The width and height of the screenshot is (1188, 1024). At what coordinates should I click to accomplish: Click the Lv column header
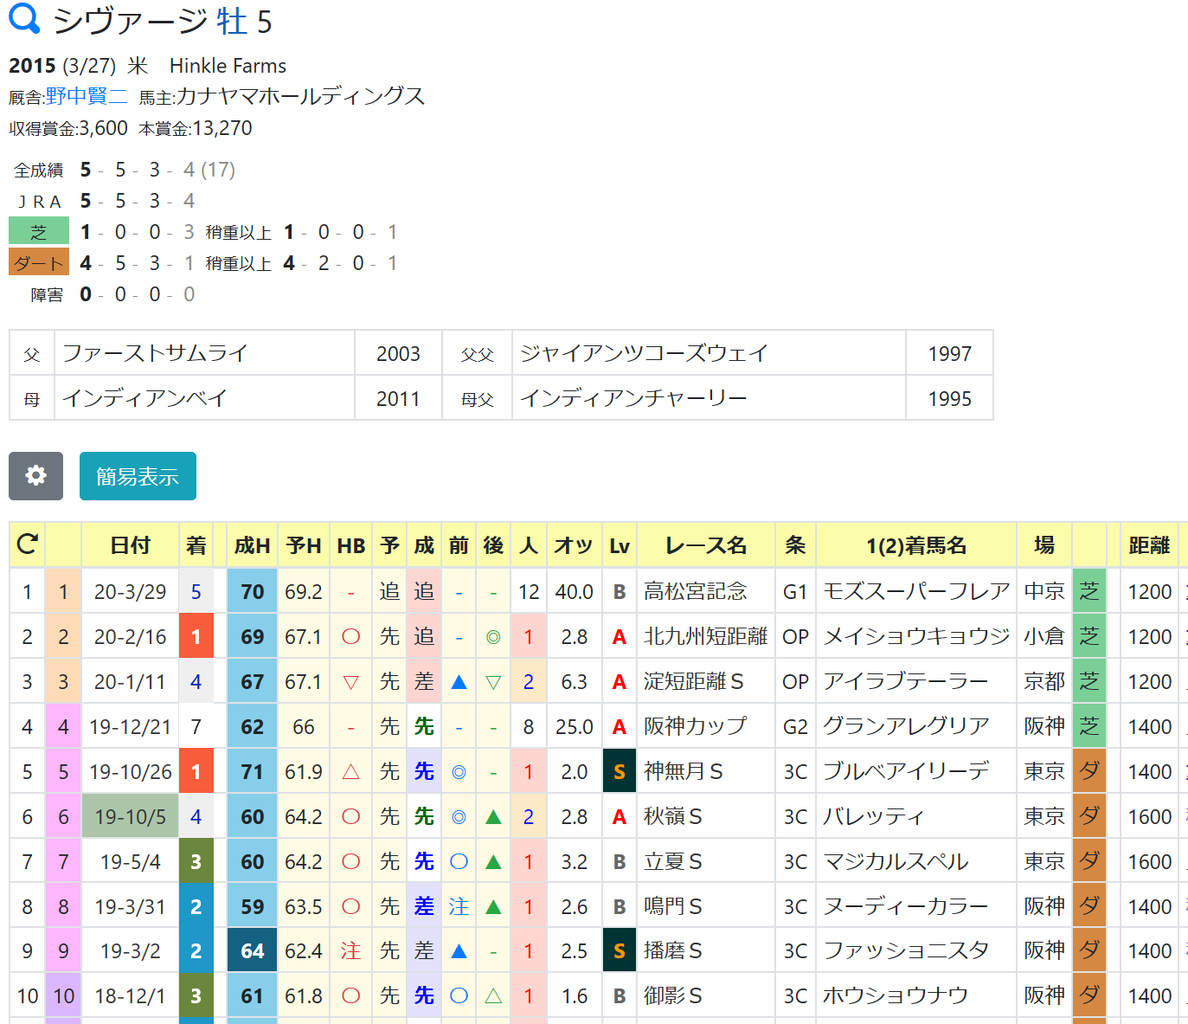tap(619, 545)
